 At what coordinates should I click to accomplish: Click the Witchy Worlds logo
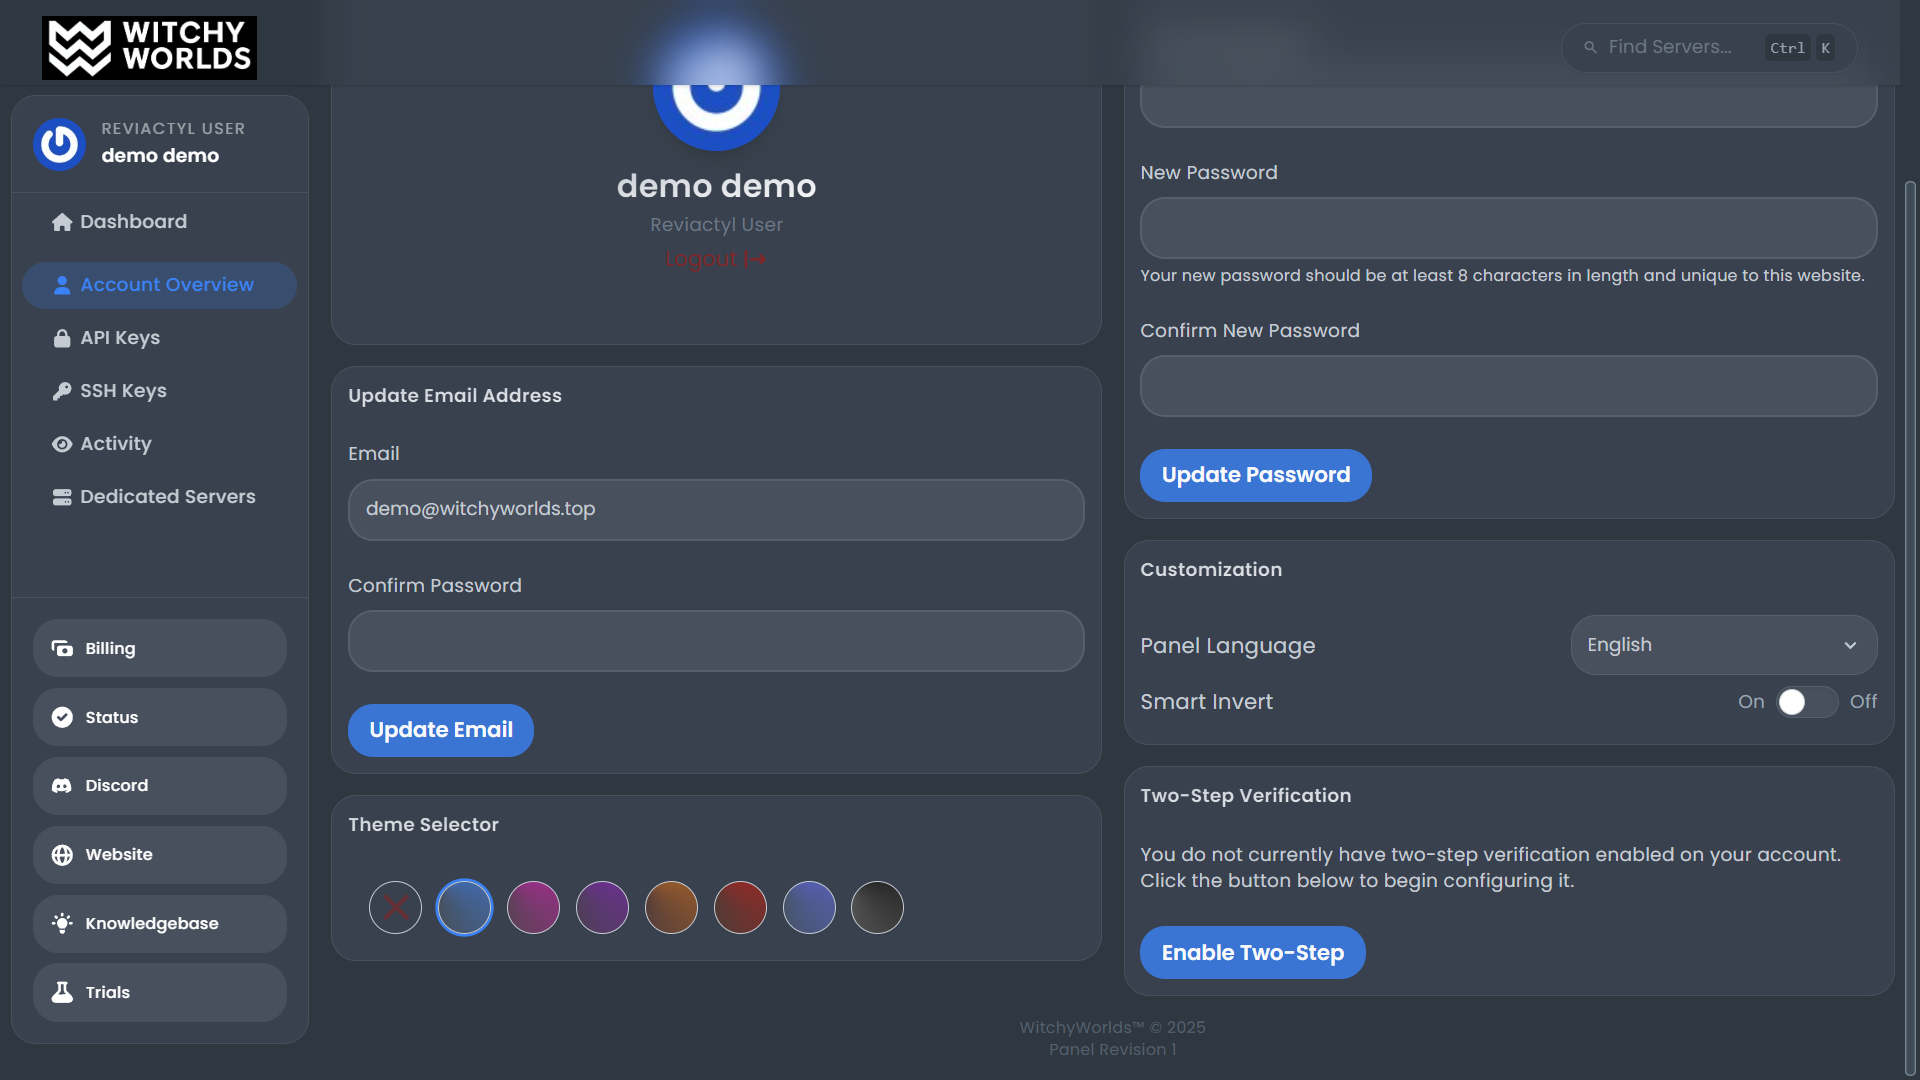tap(149, 47)
